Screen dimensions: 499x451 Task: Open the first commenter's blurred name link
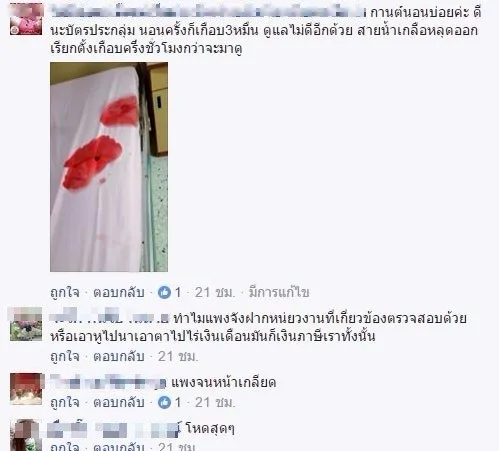pyautogui.click(x=208, y=12)
